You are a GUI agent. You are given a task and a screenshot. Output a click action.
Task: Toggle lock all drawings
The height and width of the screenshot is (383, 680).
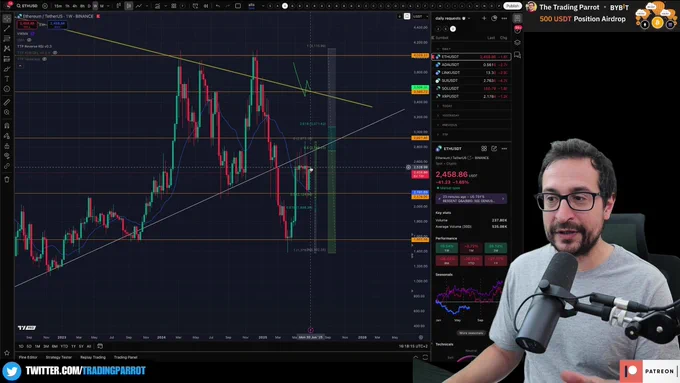pyautogui.click(x=7, y=146)
